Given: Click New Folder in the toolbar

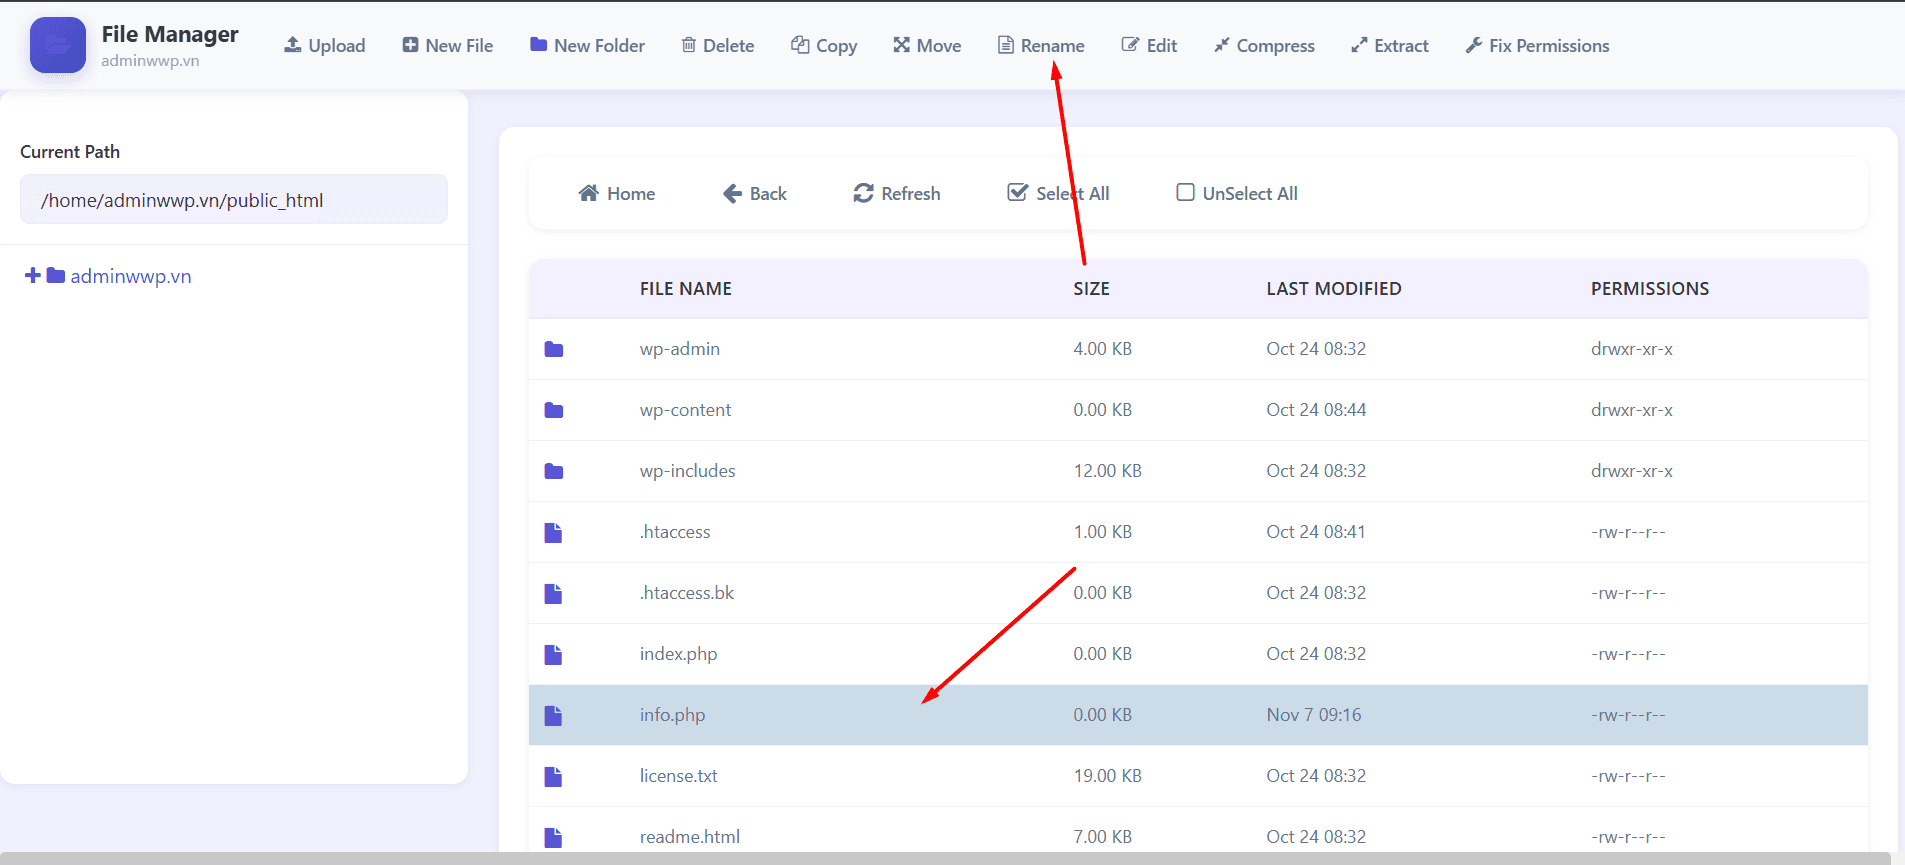Looking at the screenshot, I should pos(587,46).
